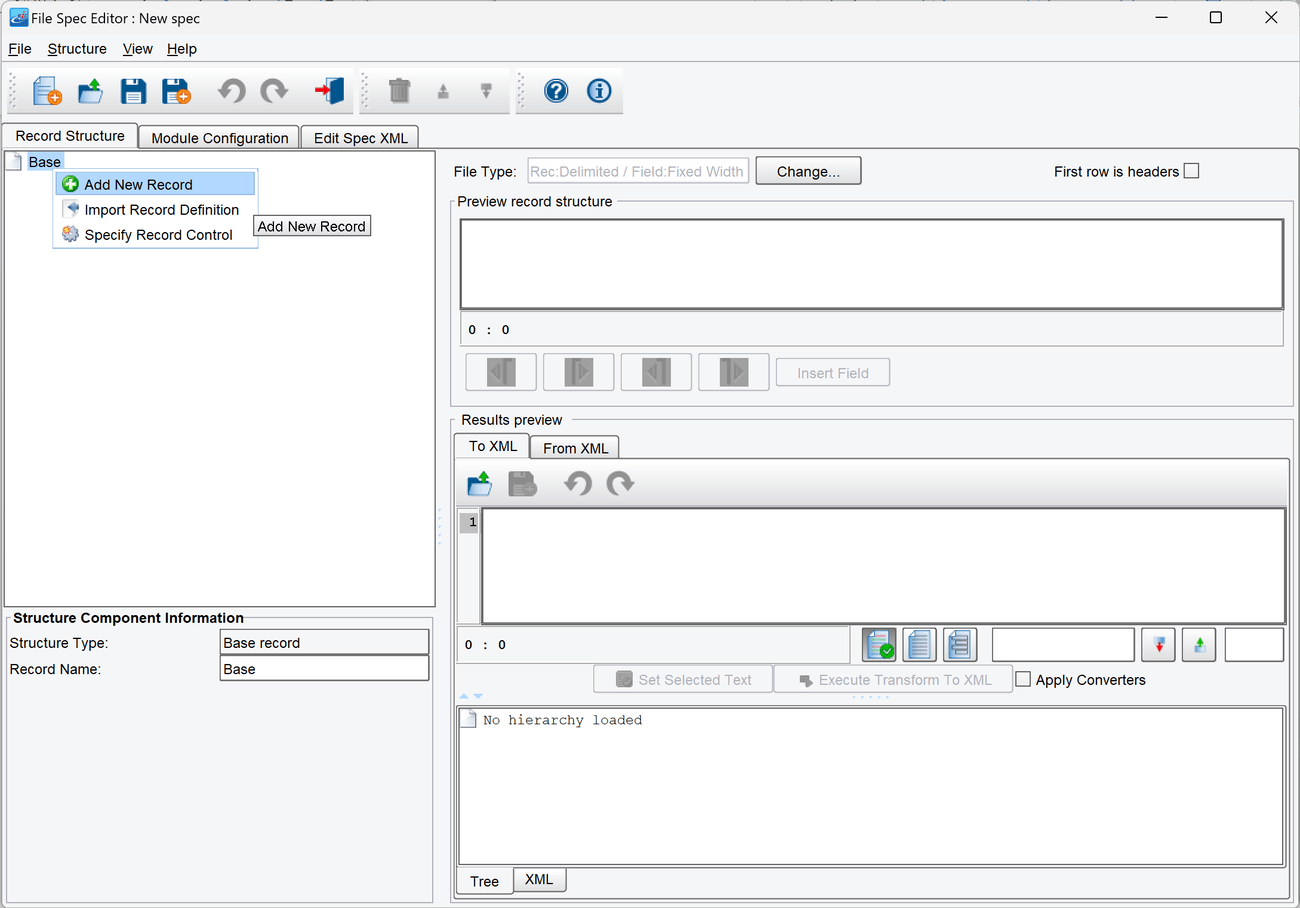Open the Help menu
This screenshot has height=908, width=1300.
(x=182, y=49)
